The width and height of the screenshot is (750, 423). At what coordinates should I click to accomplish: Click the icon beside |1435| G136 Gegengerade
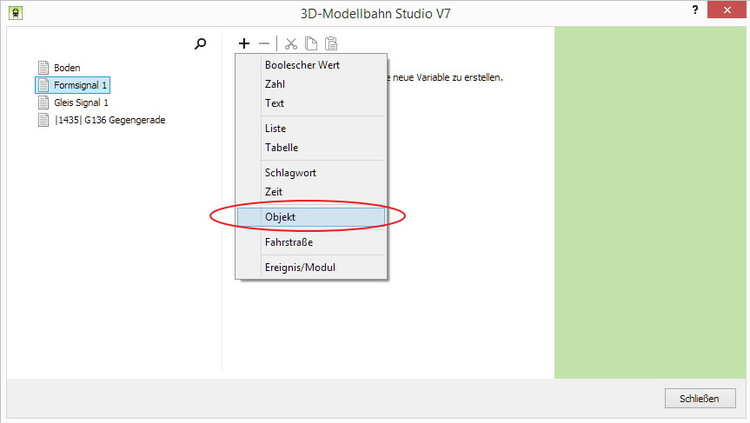tap(44, 120)
